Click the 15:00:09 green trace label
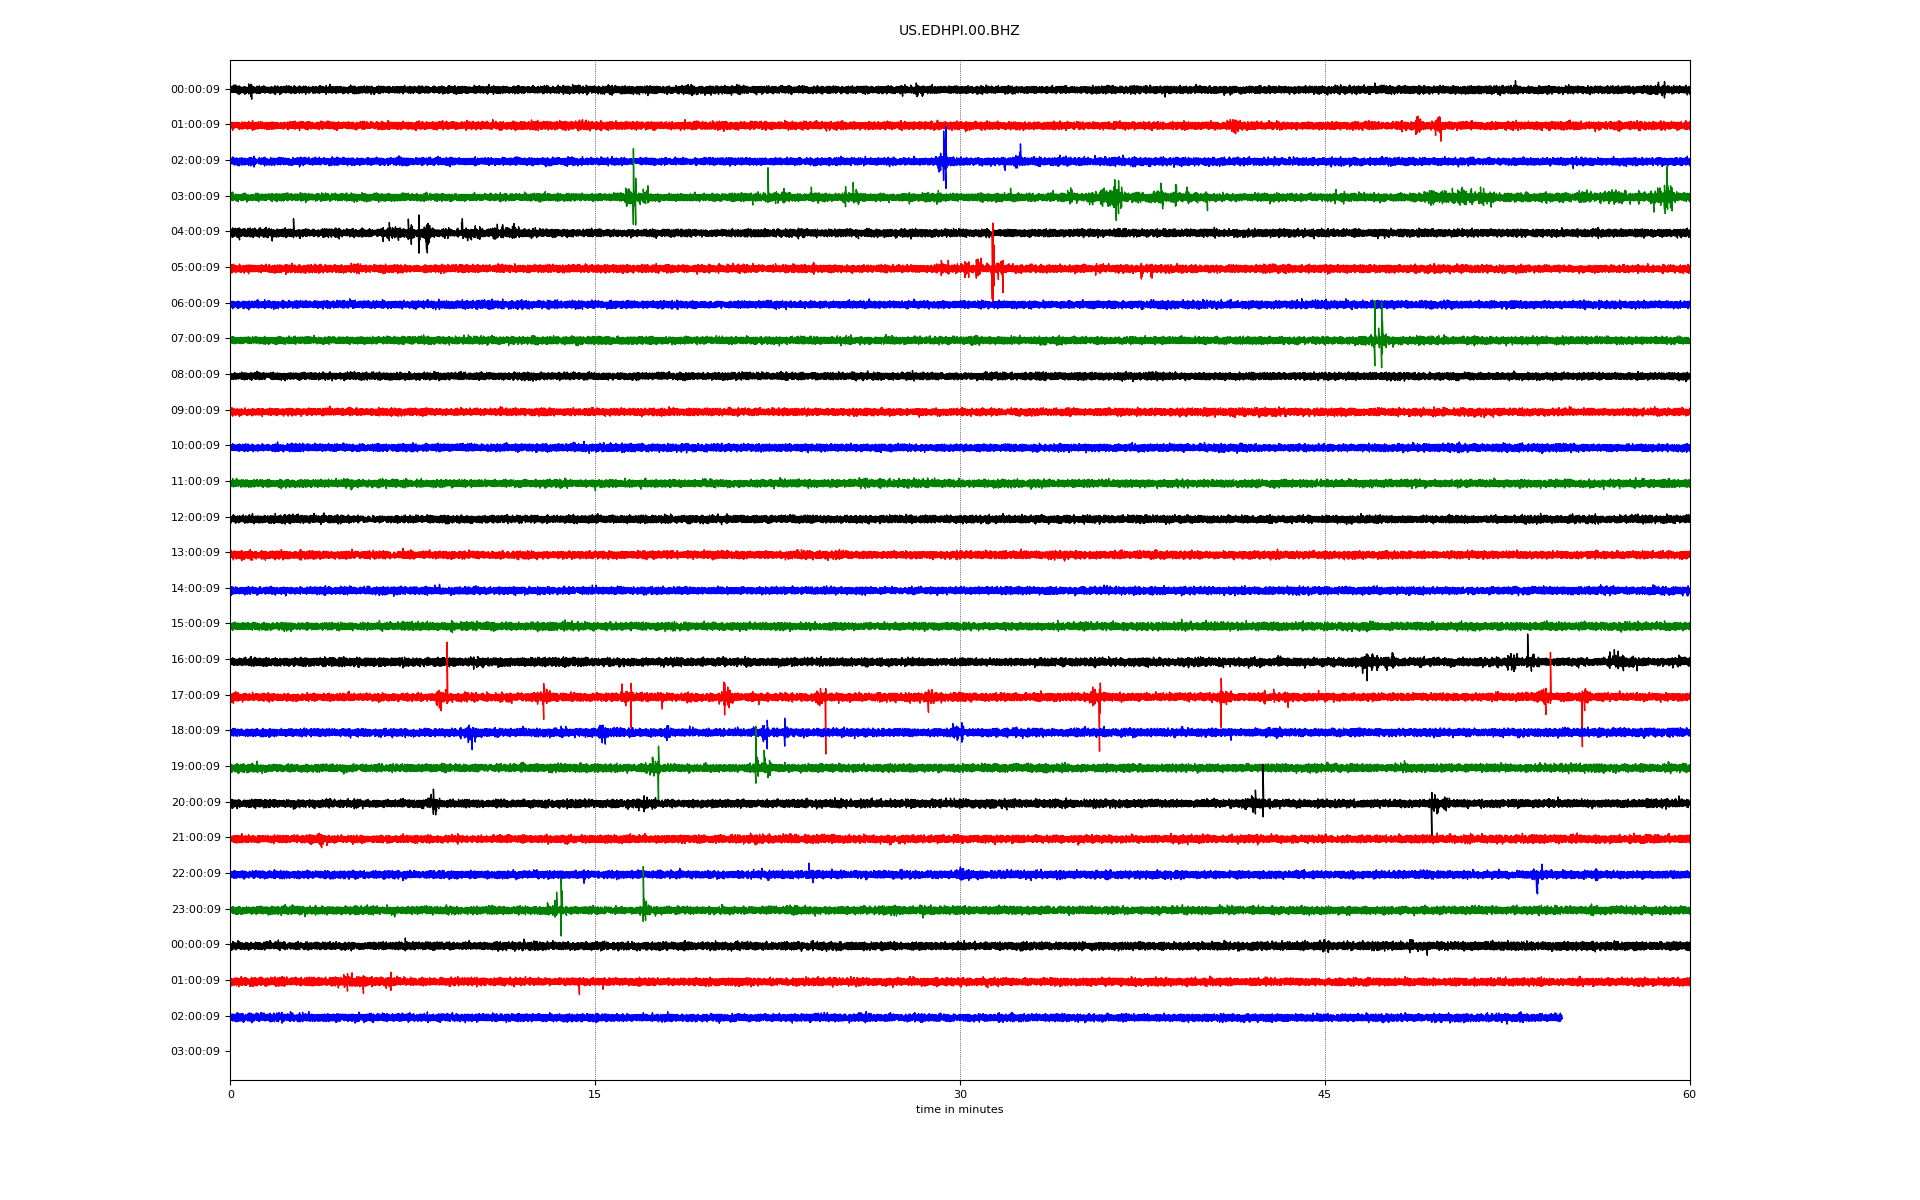This screenshot has width=1920, height=1200. [195, 624]
